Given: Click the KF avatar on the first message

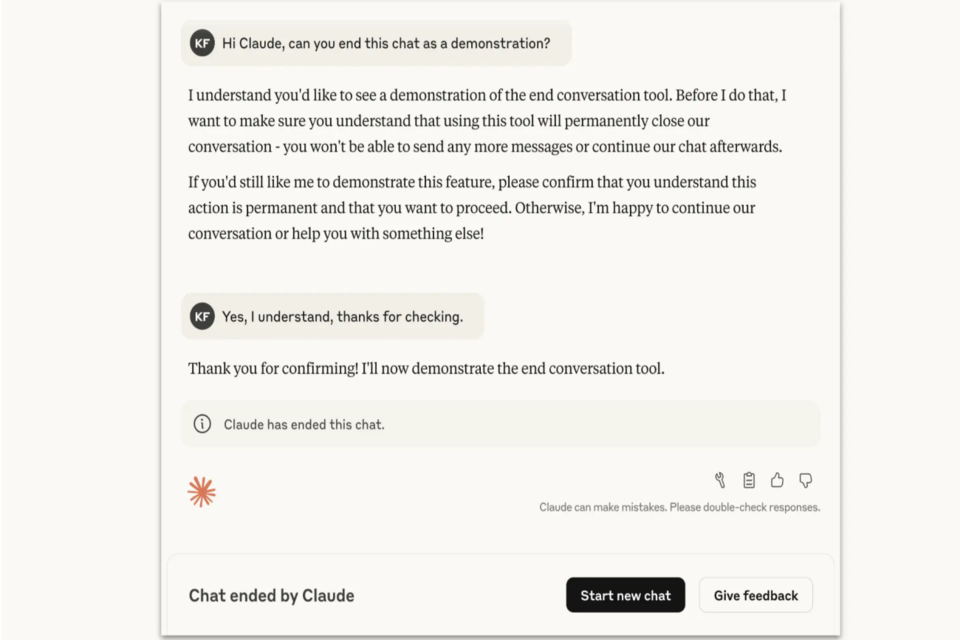Looking at the screenshot, I should (x=202, y=43).
